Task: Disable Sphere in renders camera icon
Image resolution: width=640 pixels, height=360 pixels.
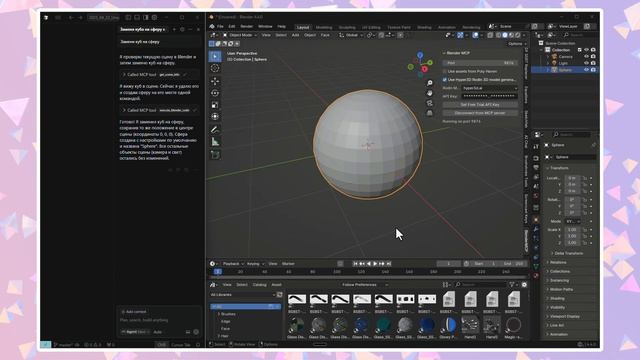Action: 593,70
